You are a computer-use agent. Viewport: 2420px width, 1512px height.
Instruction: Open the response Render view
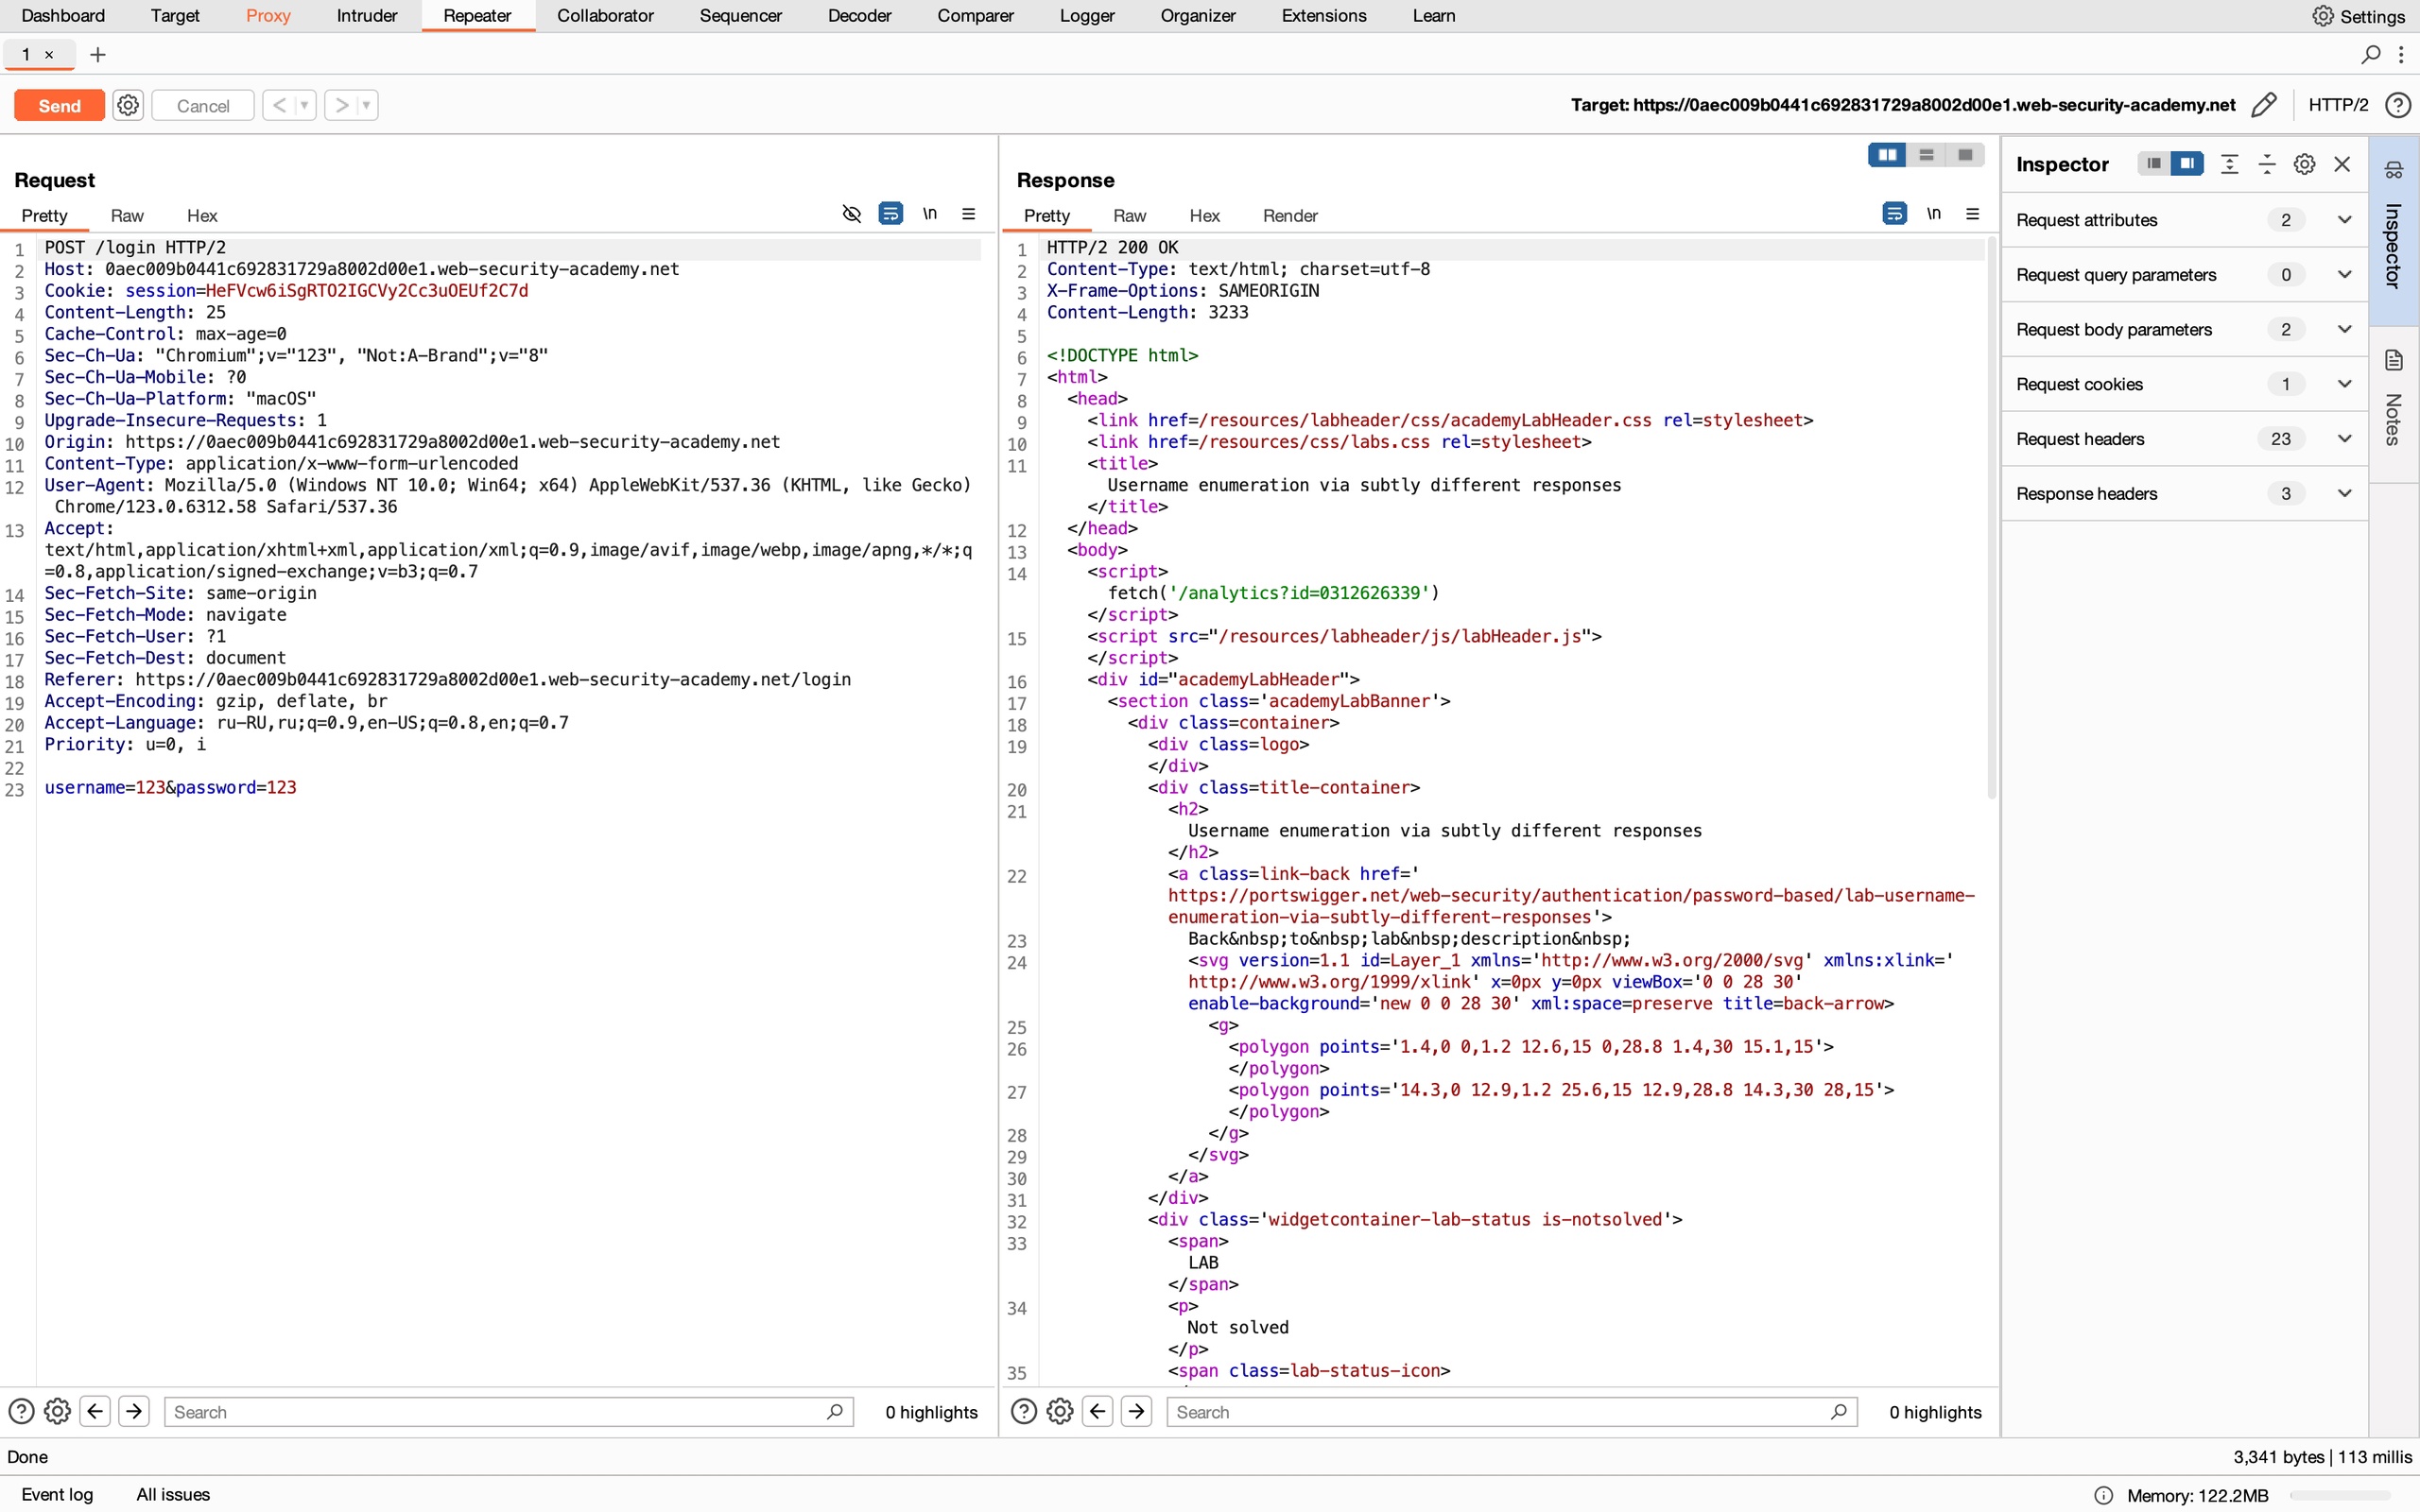1290,215
